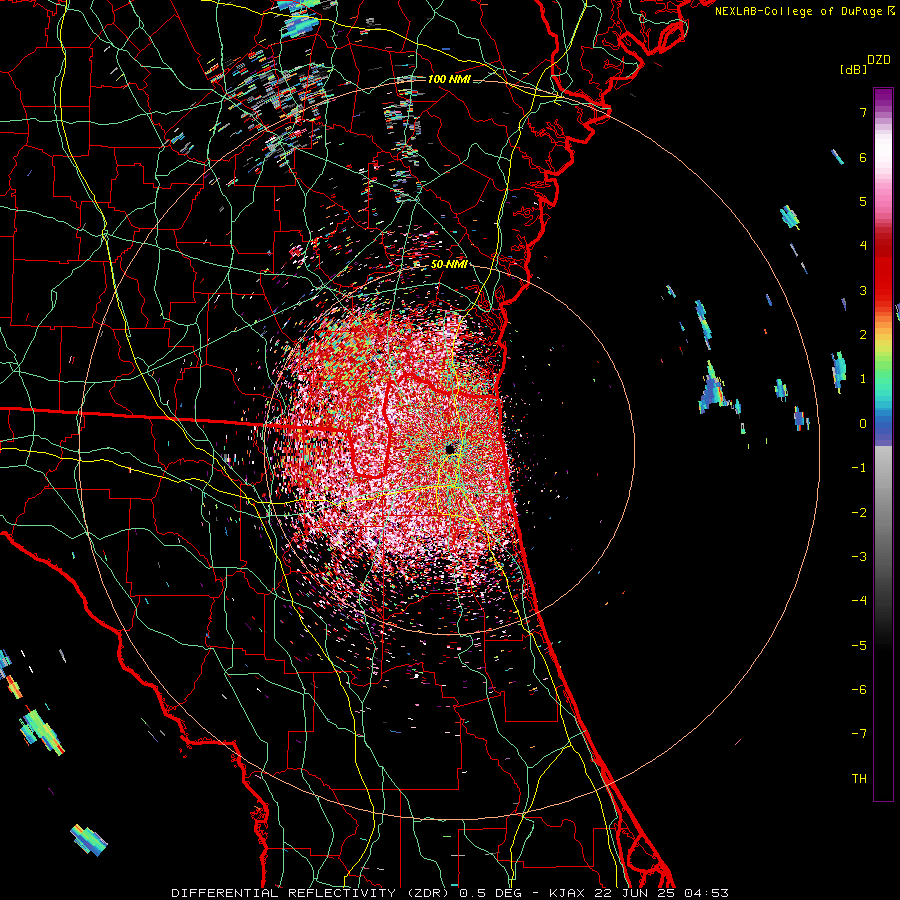Click the TH threshold scale label
Image resolution: width=900 pixels, height=900 pixels.
click(859, 779)
